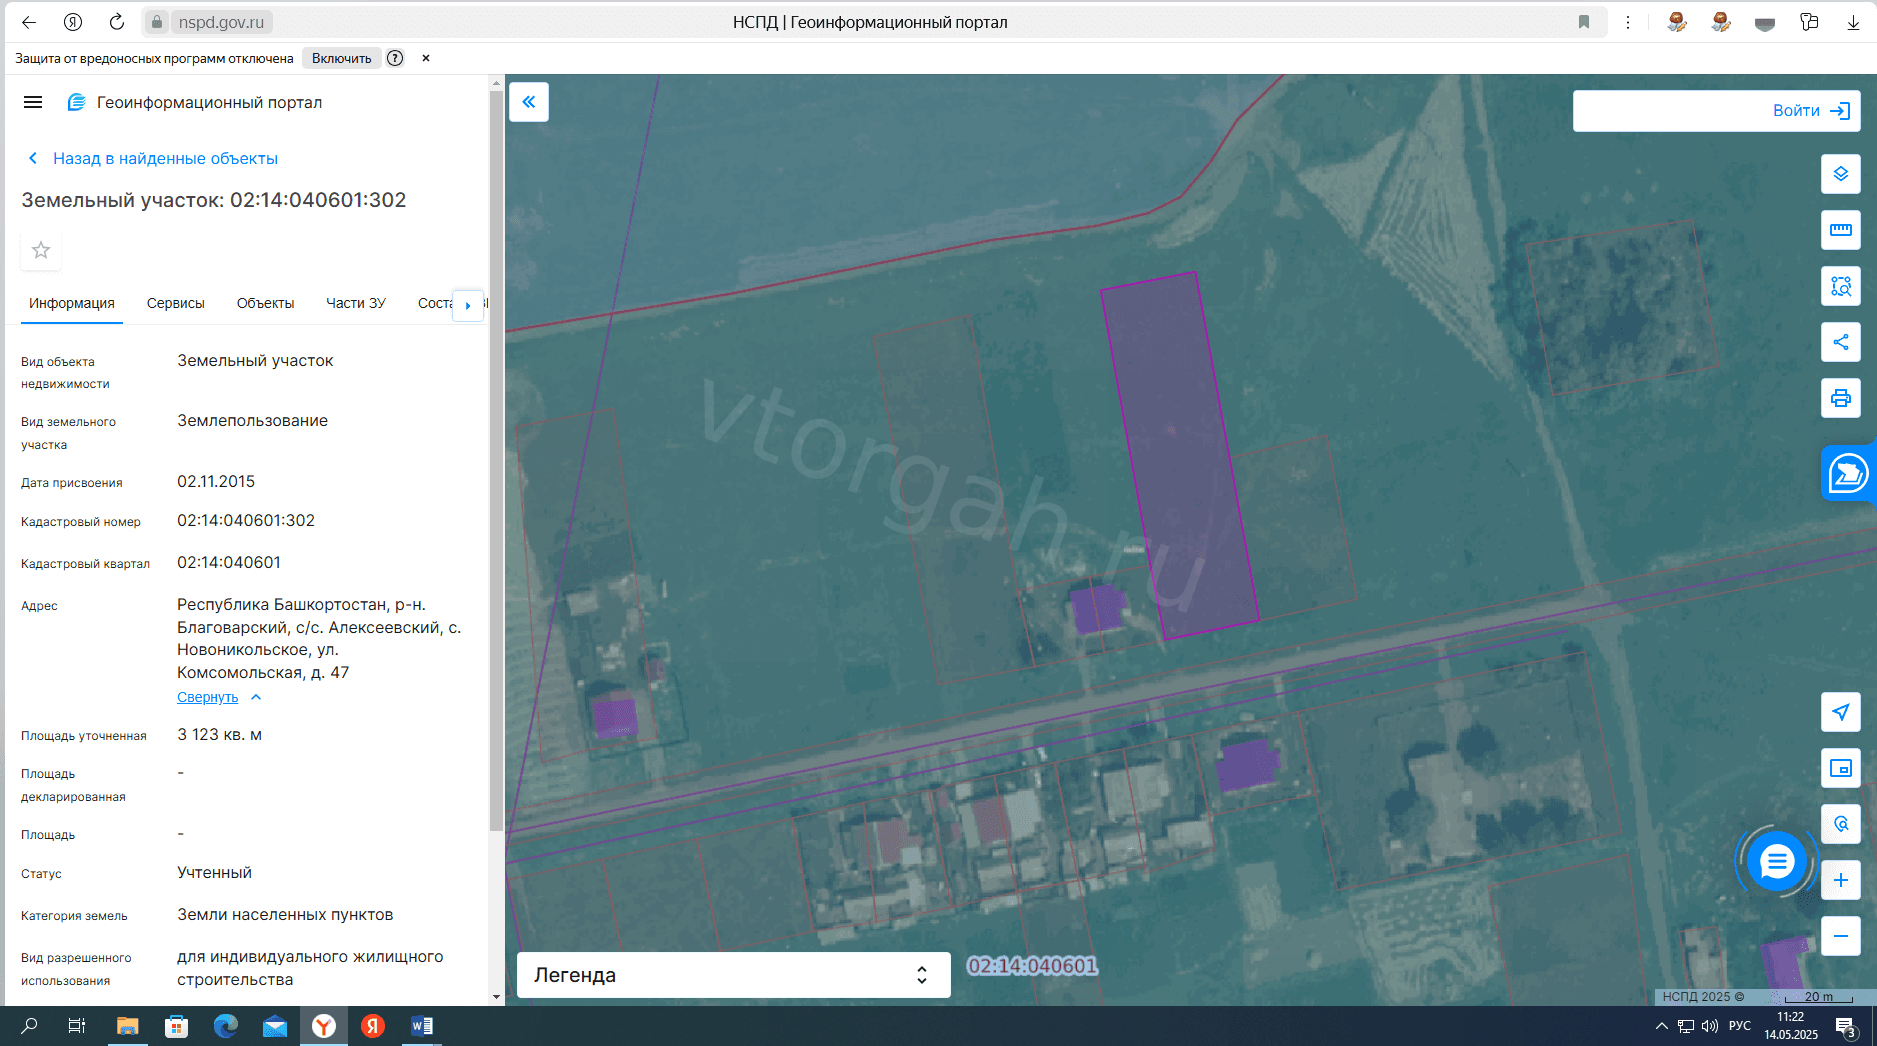Open Windows search on the taskbar
Viewport: 1877px width, 1046px height.
pyautogui.click(x=29, y=1026)
